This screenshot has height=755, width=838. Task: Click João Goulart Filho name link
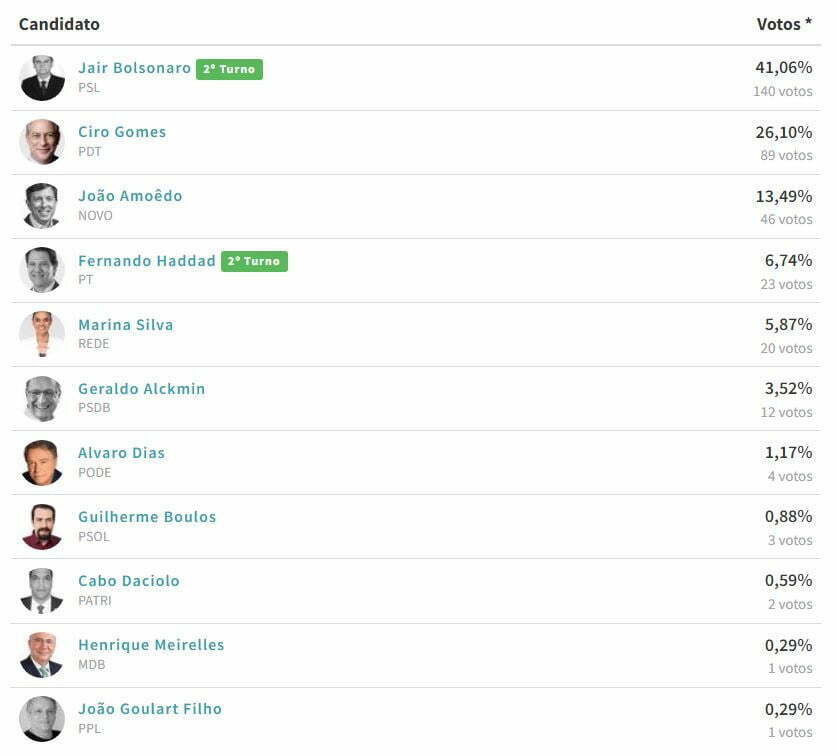tap(150, 709)
